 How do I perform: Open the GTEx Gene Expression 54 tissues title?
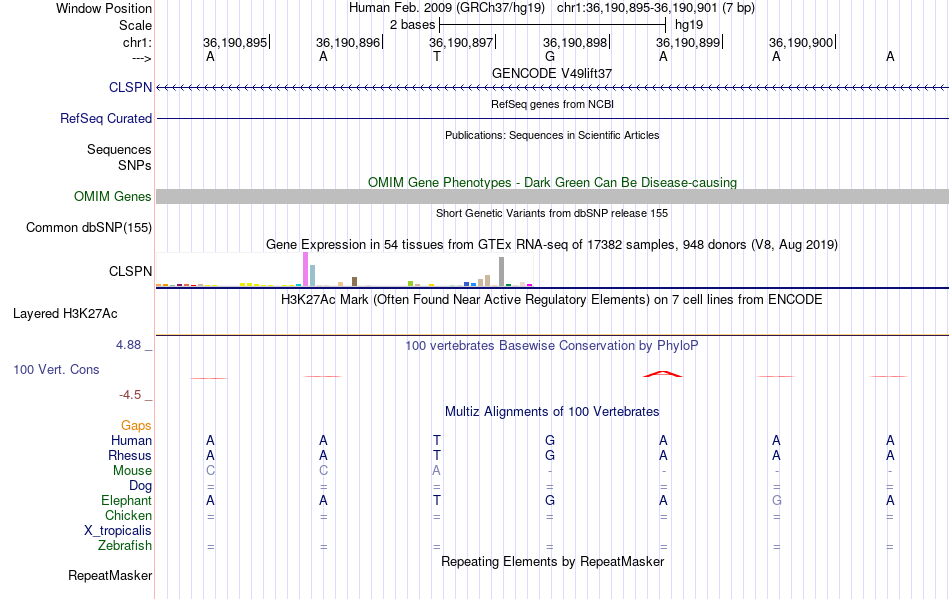coord(552,245)
